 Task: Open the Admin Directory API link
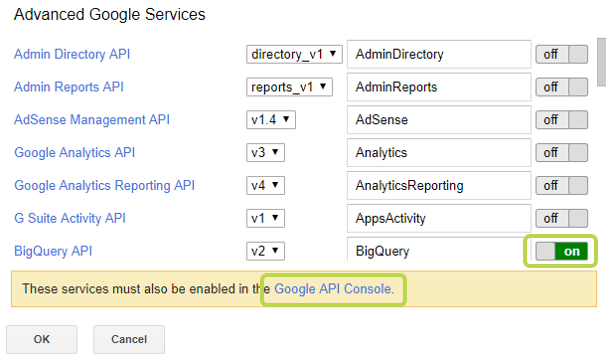pyautogui.click(x=72, y=54)
